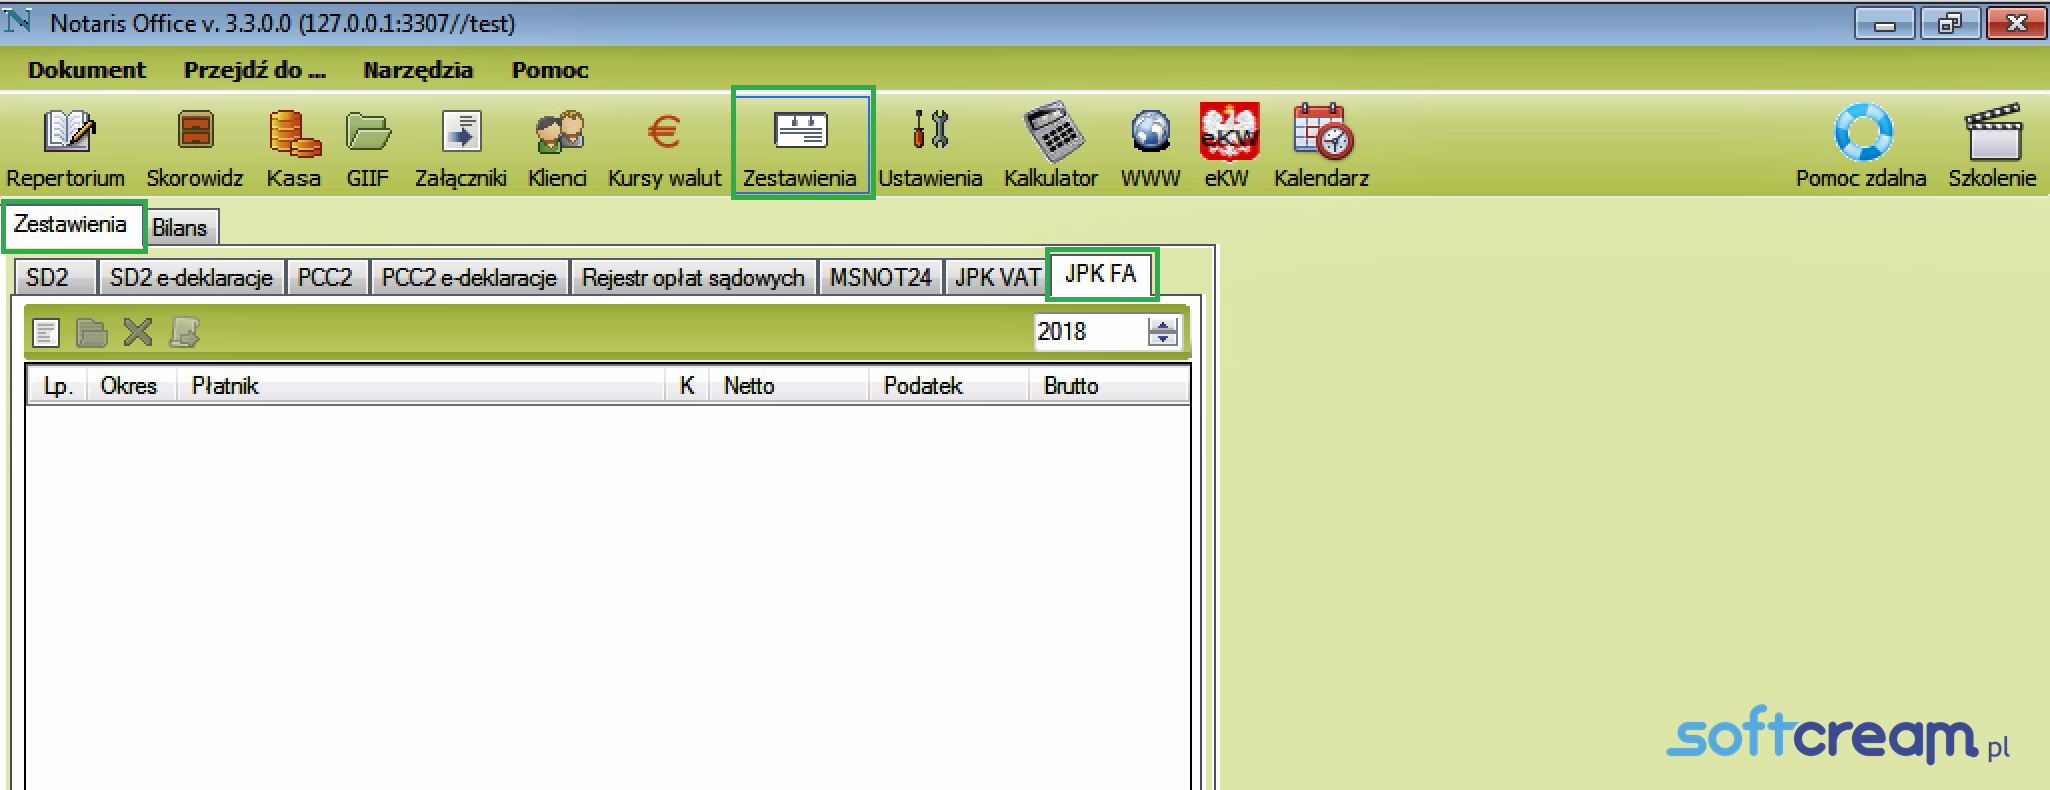The width and height of the screenshot is (2050, 790).
Task: Start Pomoc zdalna remote help
Action: click(1862, 148)
